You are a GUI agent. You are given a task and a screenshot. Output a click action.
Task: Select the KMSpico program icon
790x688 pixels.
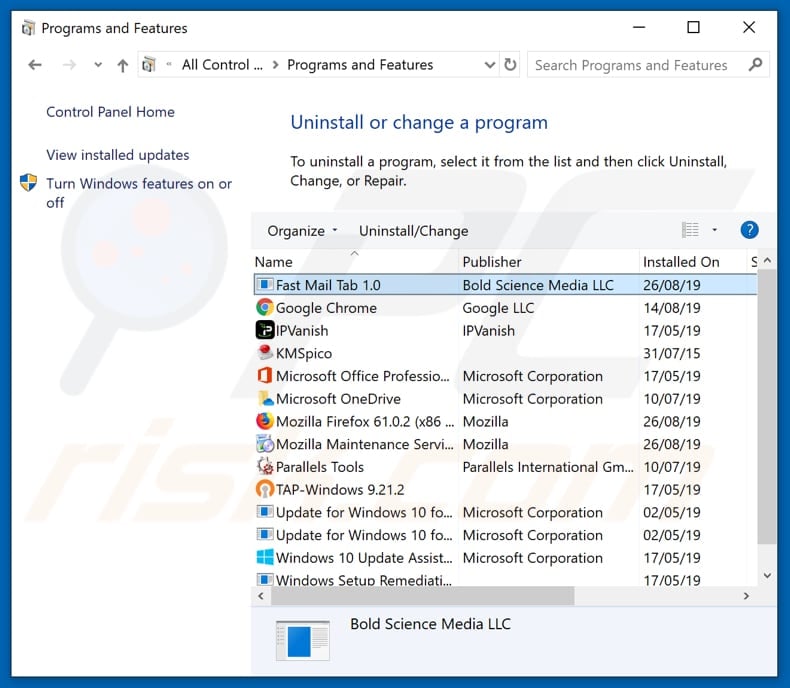(265, 352)
